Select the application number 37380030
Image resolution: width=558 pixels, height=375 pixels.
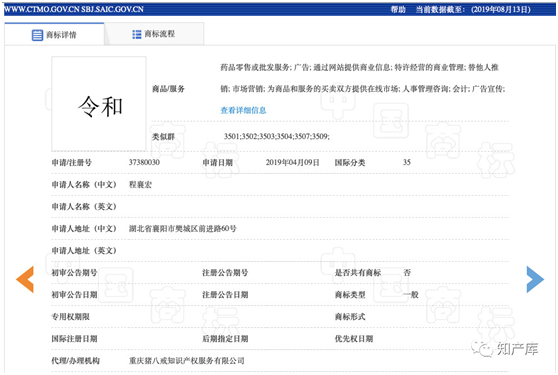pyautogui.click(x=144, y=163)
